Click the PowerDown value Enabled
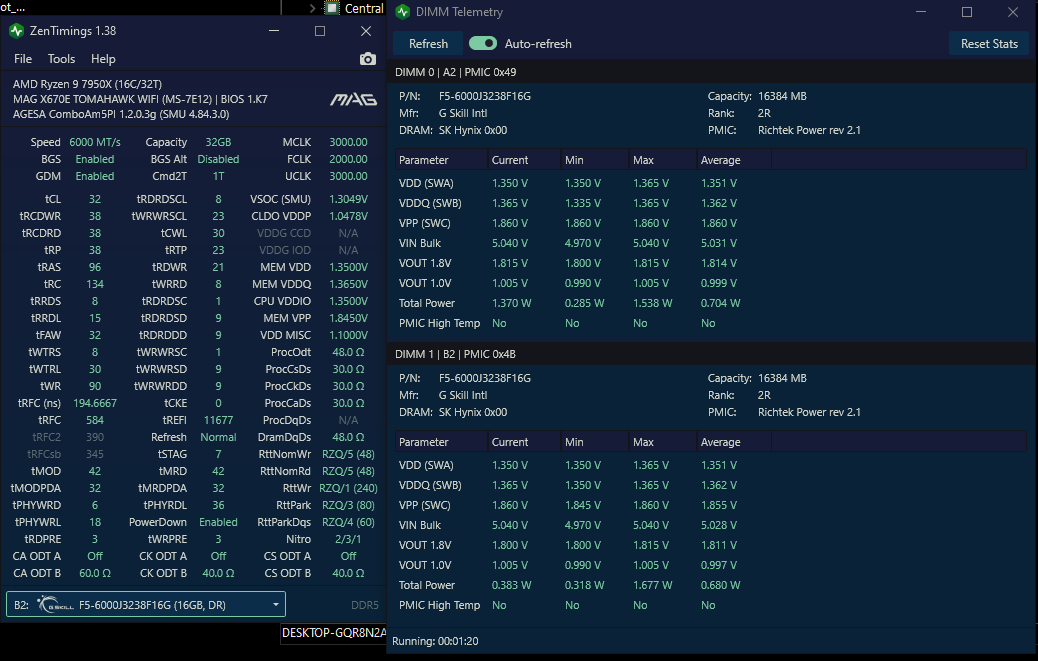1038x661 pixels. 218,522
